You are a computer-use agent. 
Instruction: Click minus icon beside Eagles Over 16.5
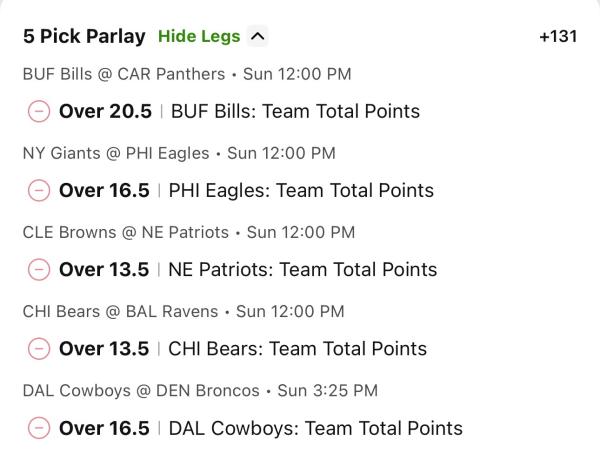coord(38,190)
